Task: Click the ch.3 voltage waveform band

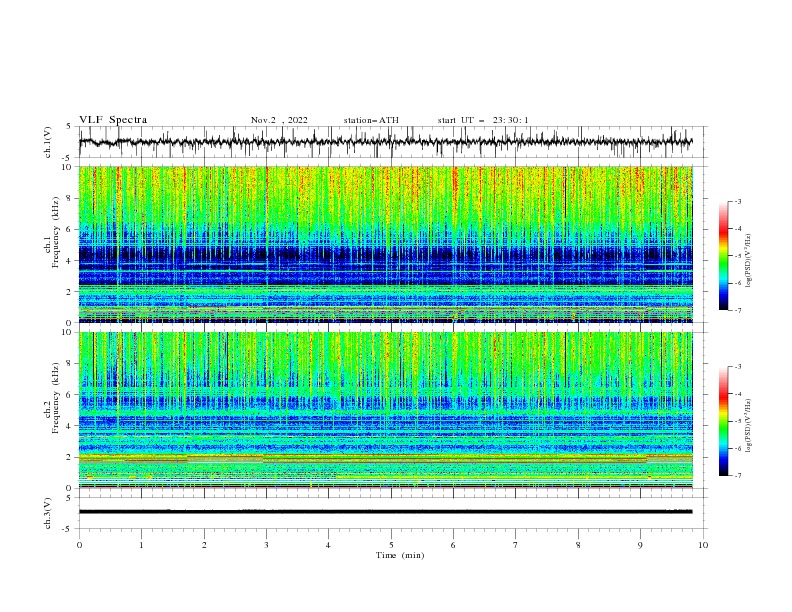Action: tap(386, 512)
